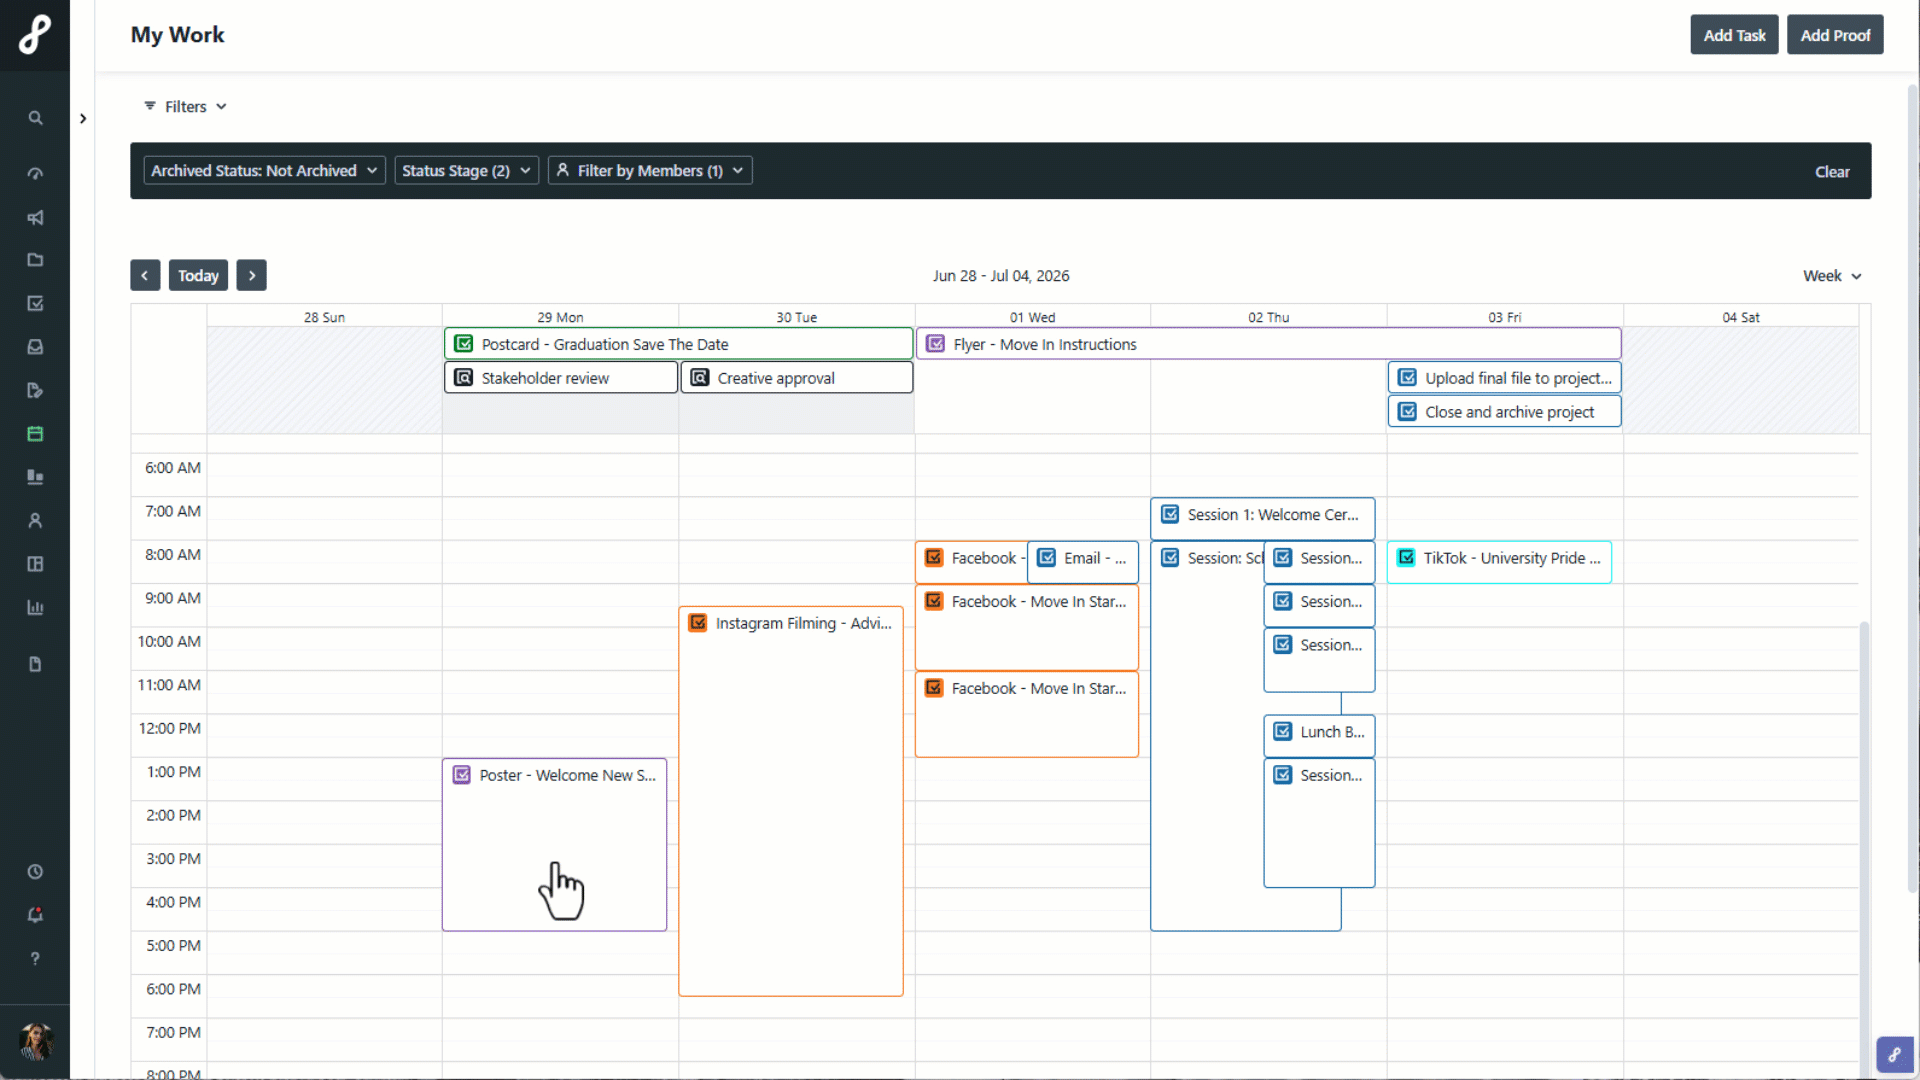
Task: Toggle checkbox on TikTok - University Pride task
Action: (x=1406, y=558)
